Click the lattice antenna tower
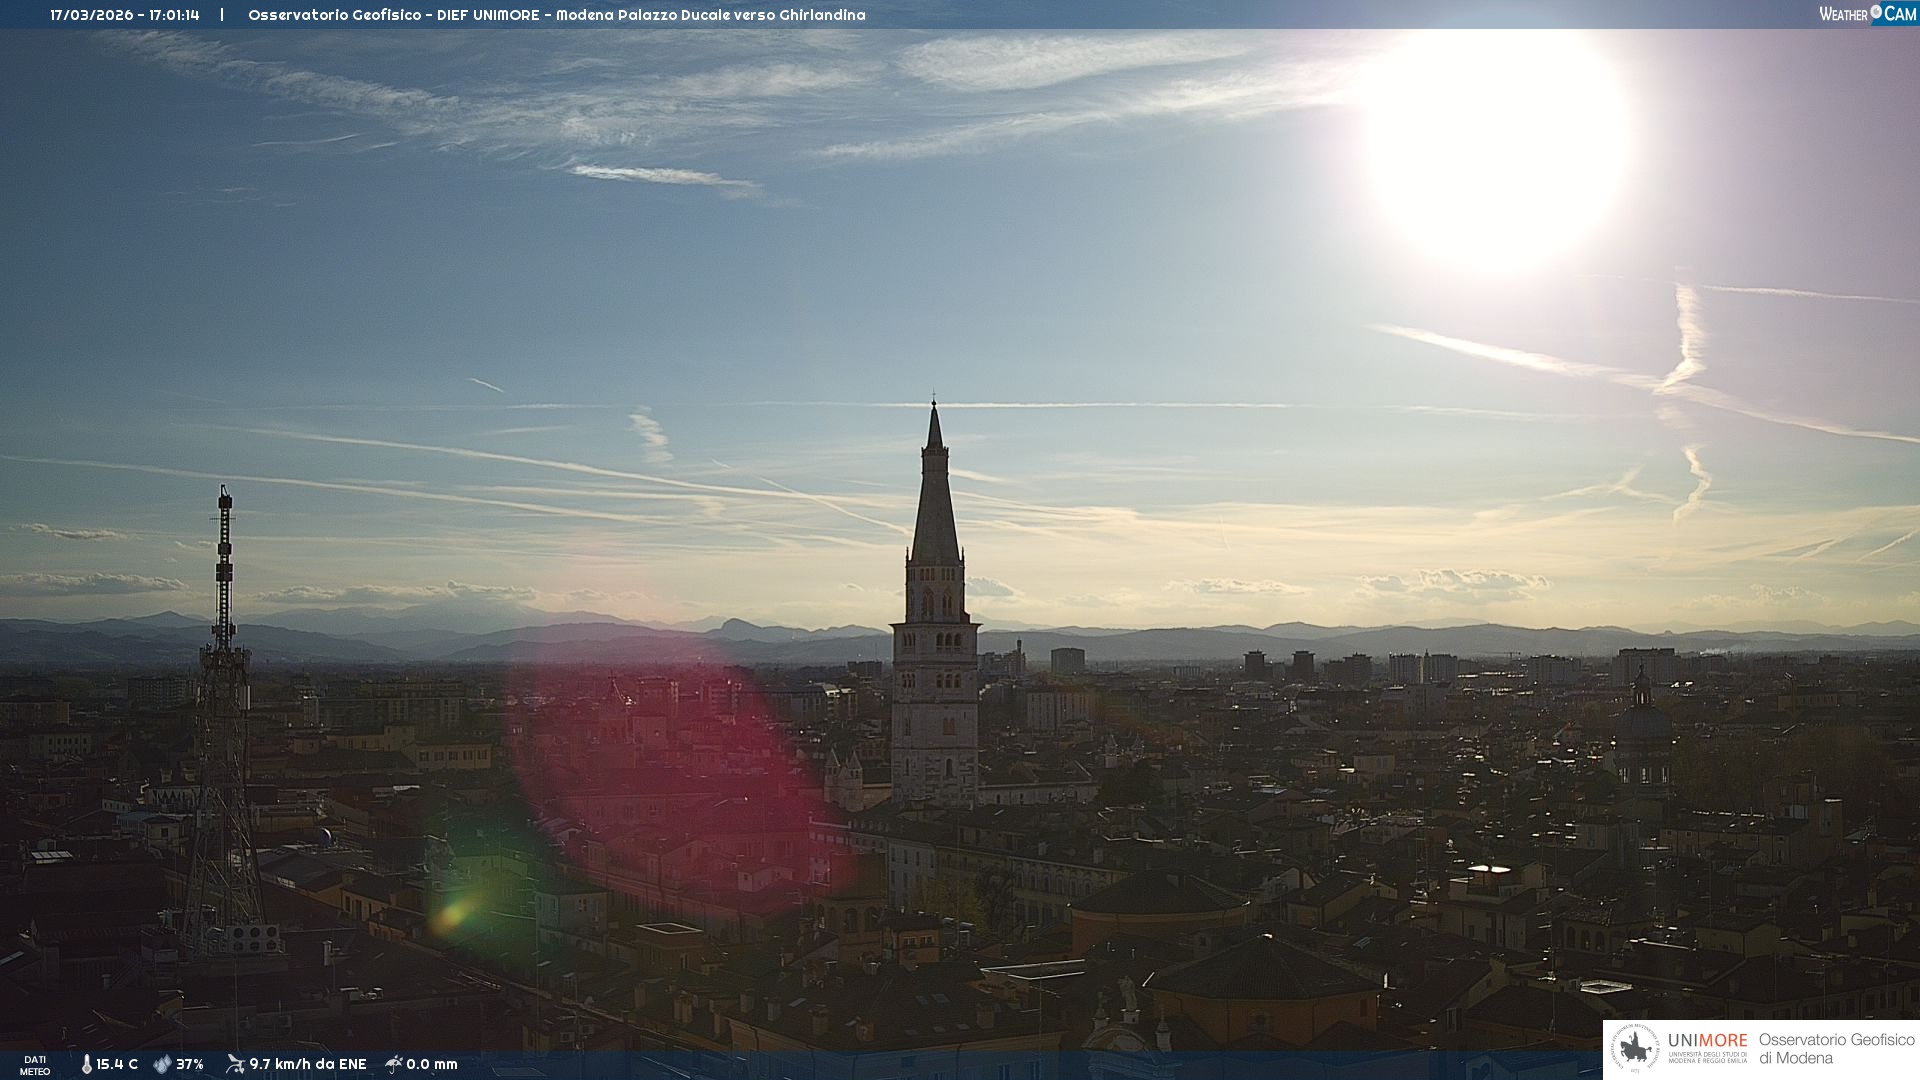This screenshot has height=1080, width=1920. 223,720
